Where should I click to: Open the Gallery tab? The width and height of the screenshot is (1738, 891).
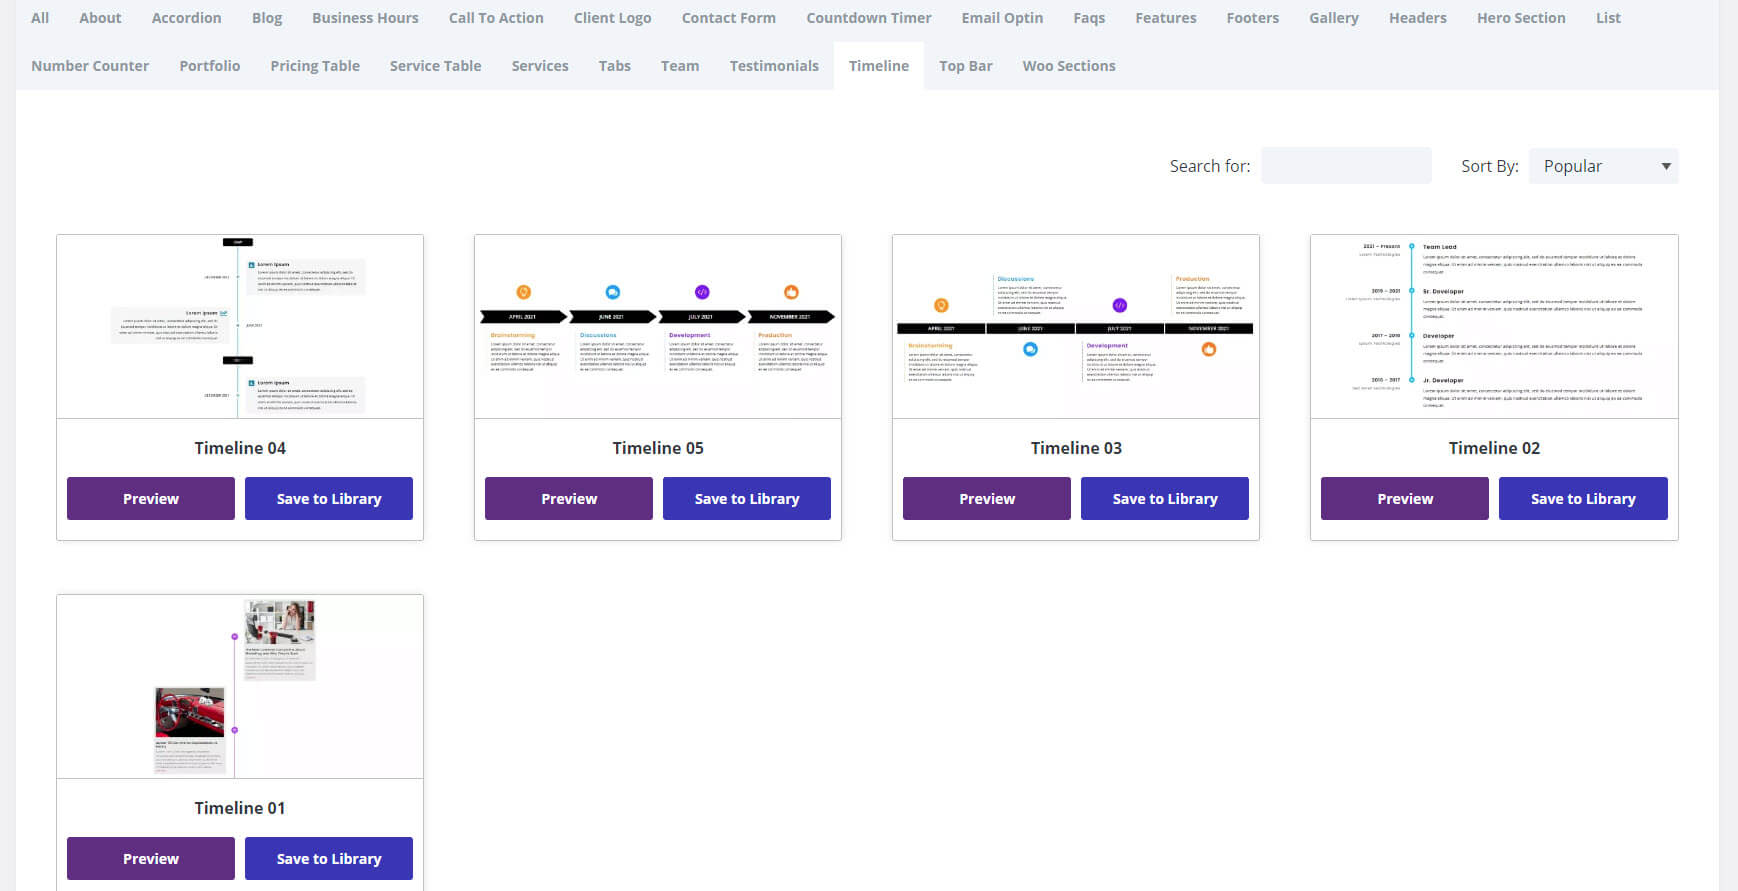click(x=1334, y=18)
